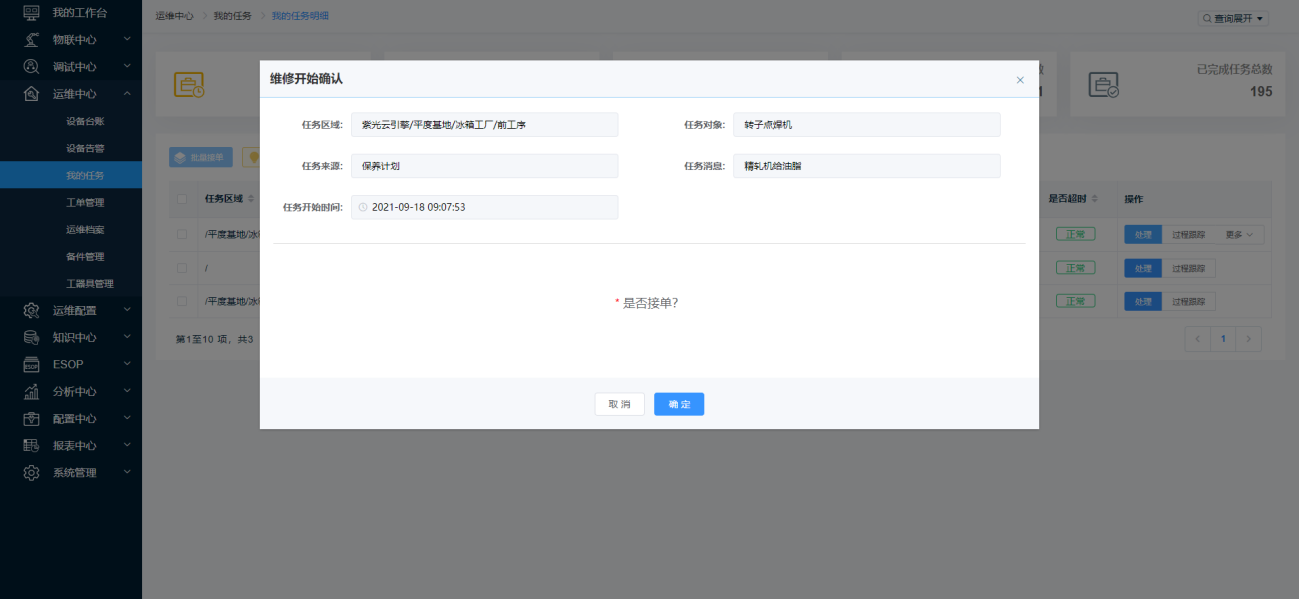Screen dimensions: 1299x599
Task: Click 我的任务 in the breadcrumb
Action: pos(232,16)
